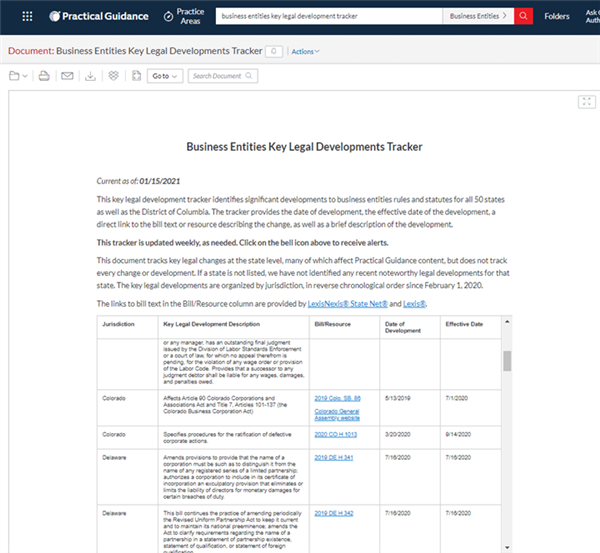Screen dimensions: 600x553
Task: Expand the Business Entities search filter
Action: click(478, 16)
